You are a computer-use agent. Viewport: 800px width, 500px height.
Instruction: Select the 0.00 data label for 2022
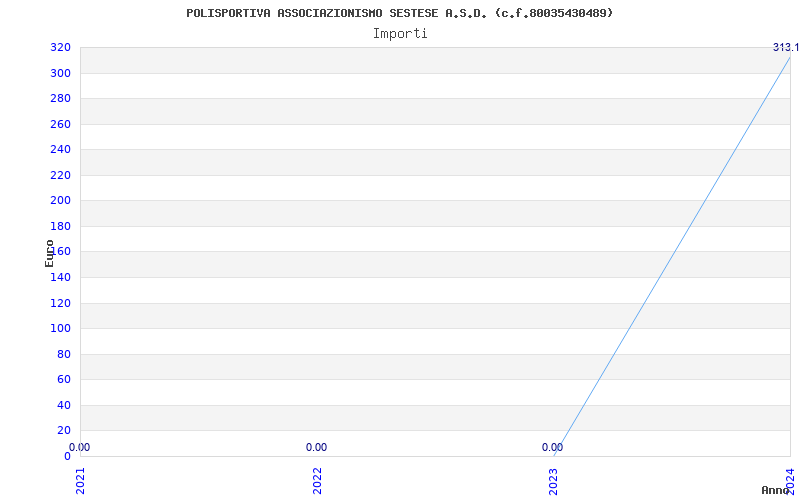click(x=316, y=447)
